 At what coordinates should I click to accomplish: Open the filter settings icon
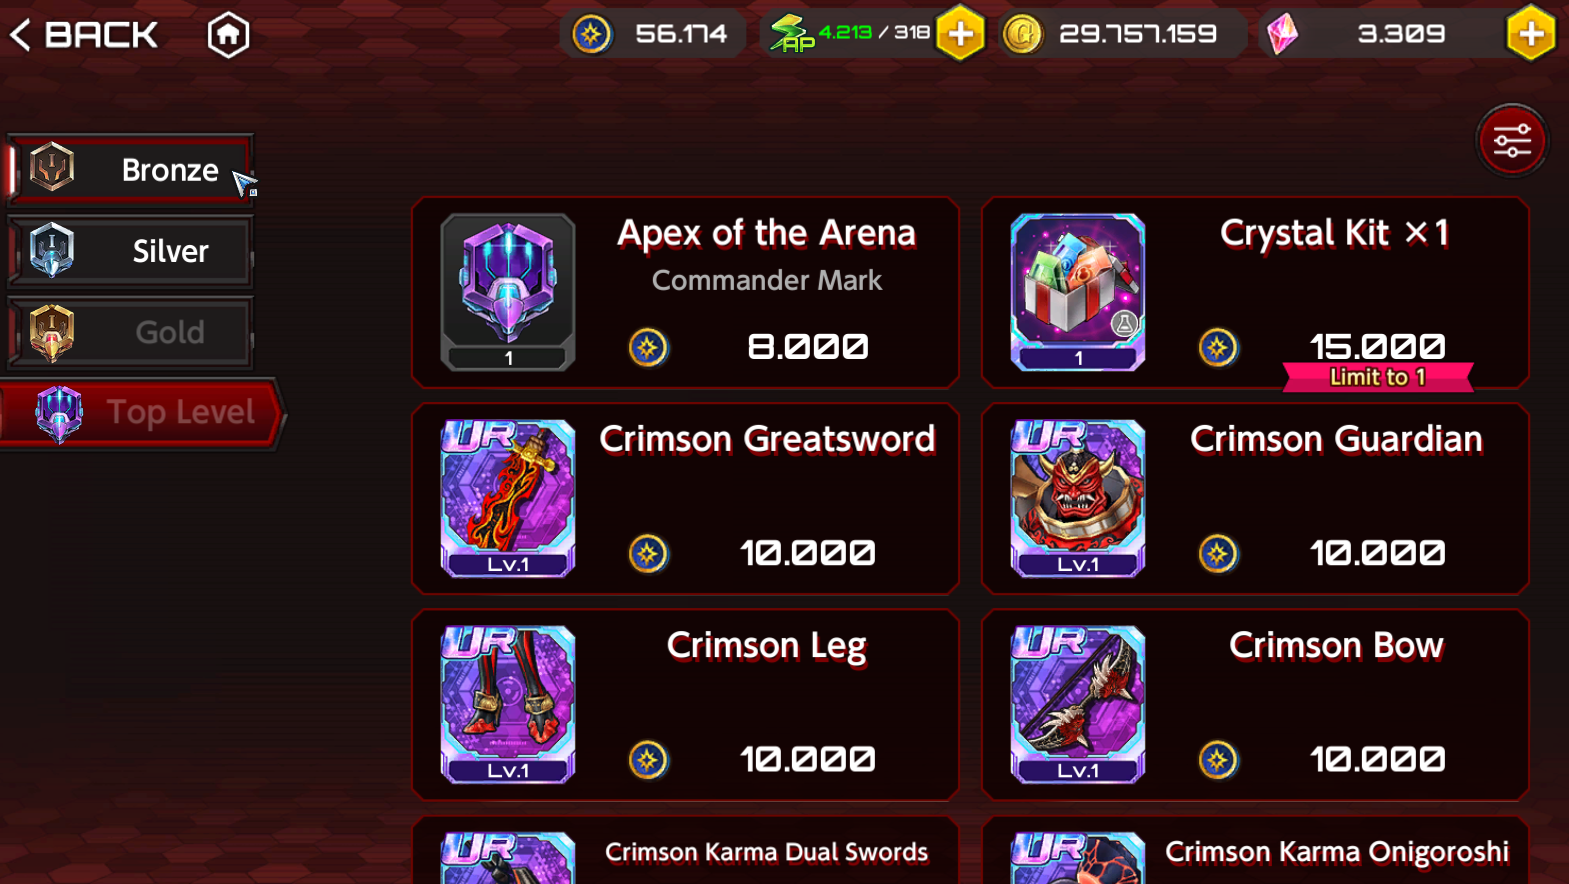tap(1512, 141)
